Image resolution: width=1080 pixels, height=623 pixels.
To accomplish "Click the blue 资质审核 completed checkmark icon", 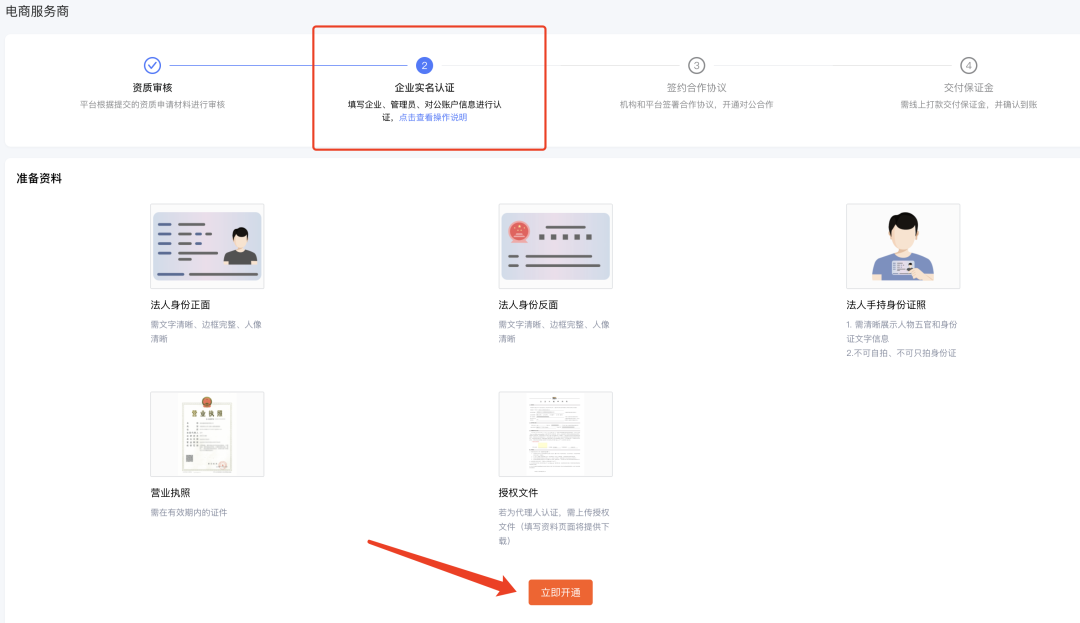I will point(152,64).
